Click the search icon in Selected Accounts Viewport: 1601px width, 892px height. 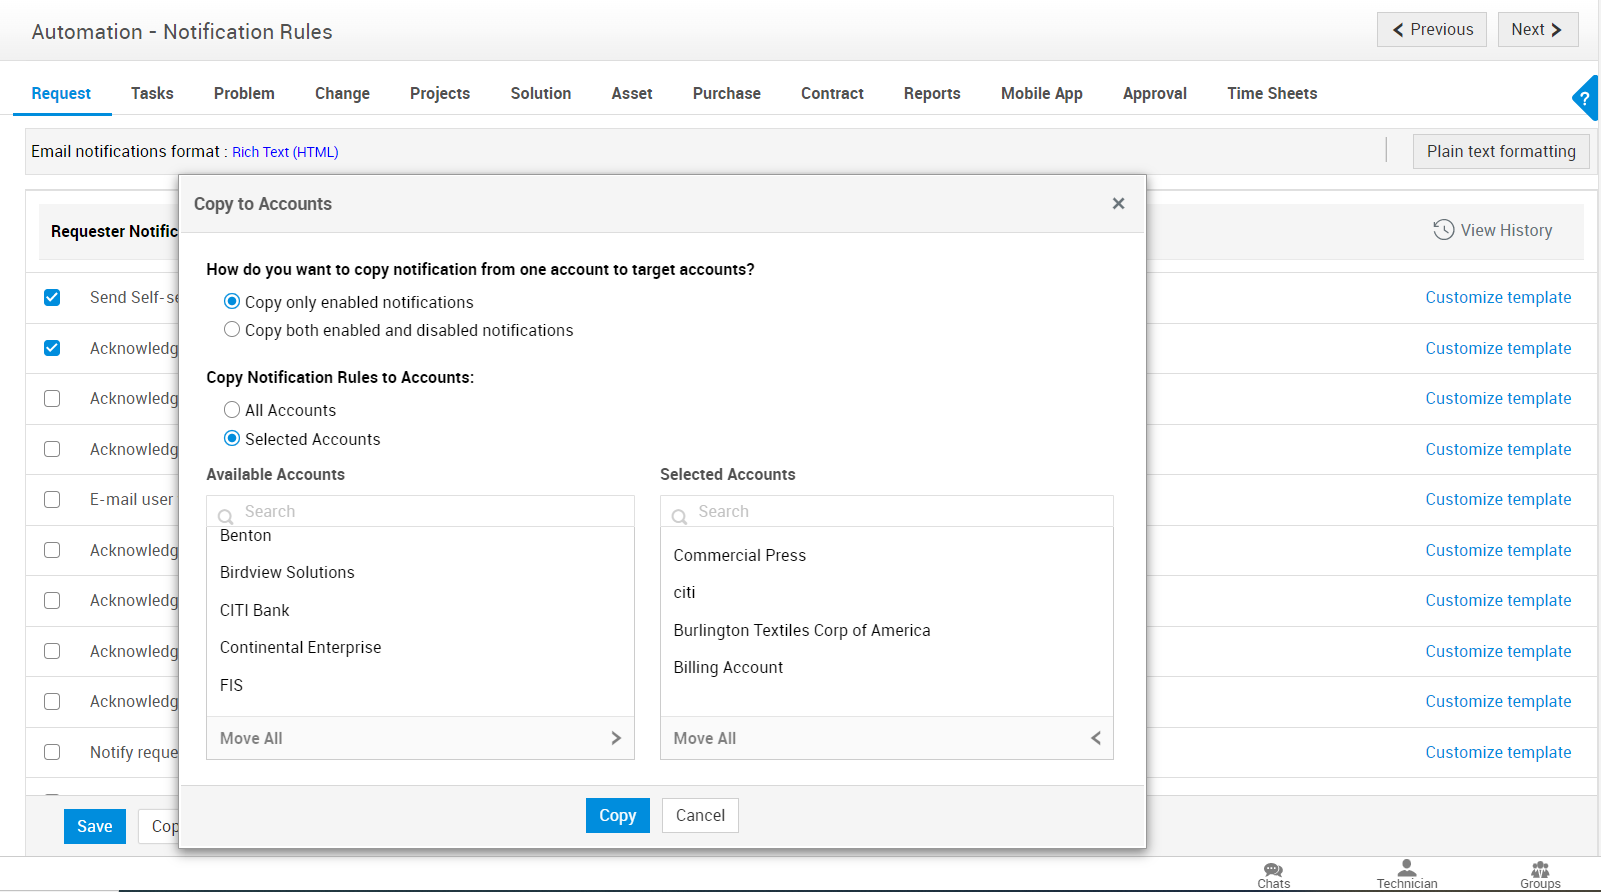point(680,516)
